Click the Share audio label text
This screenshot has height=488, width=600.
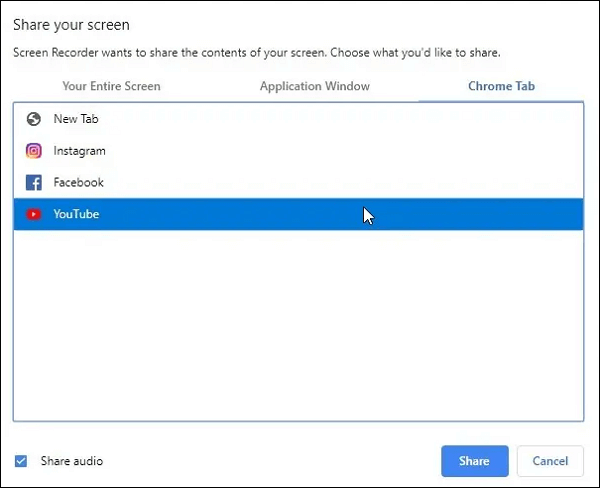click(71, 461)
